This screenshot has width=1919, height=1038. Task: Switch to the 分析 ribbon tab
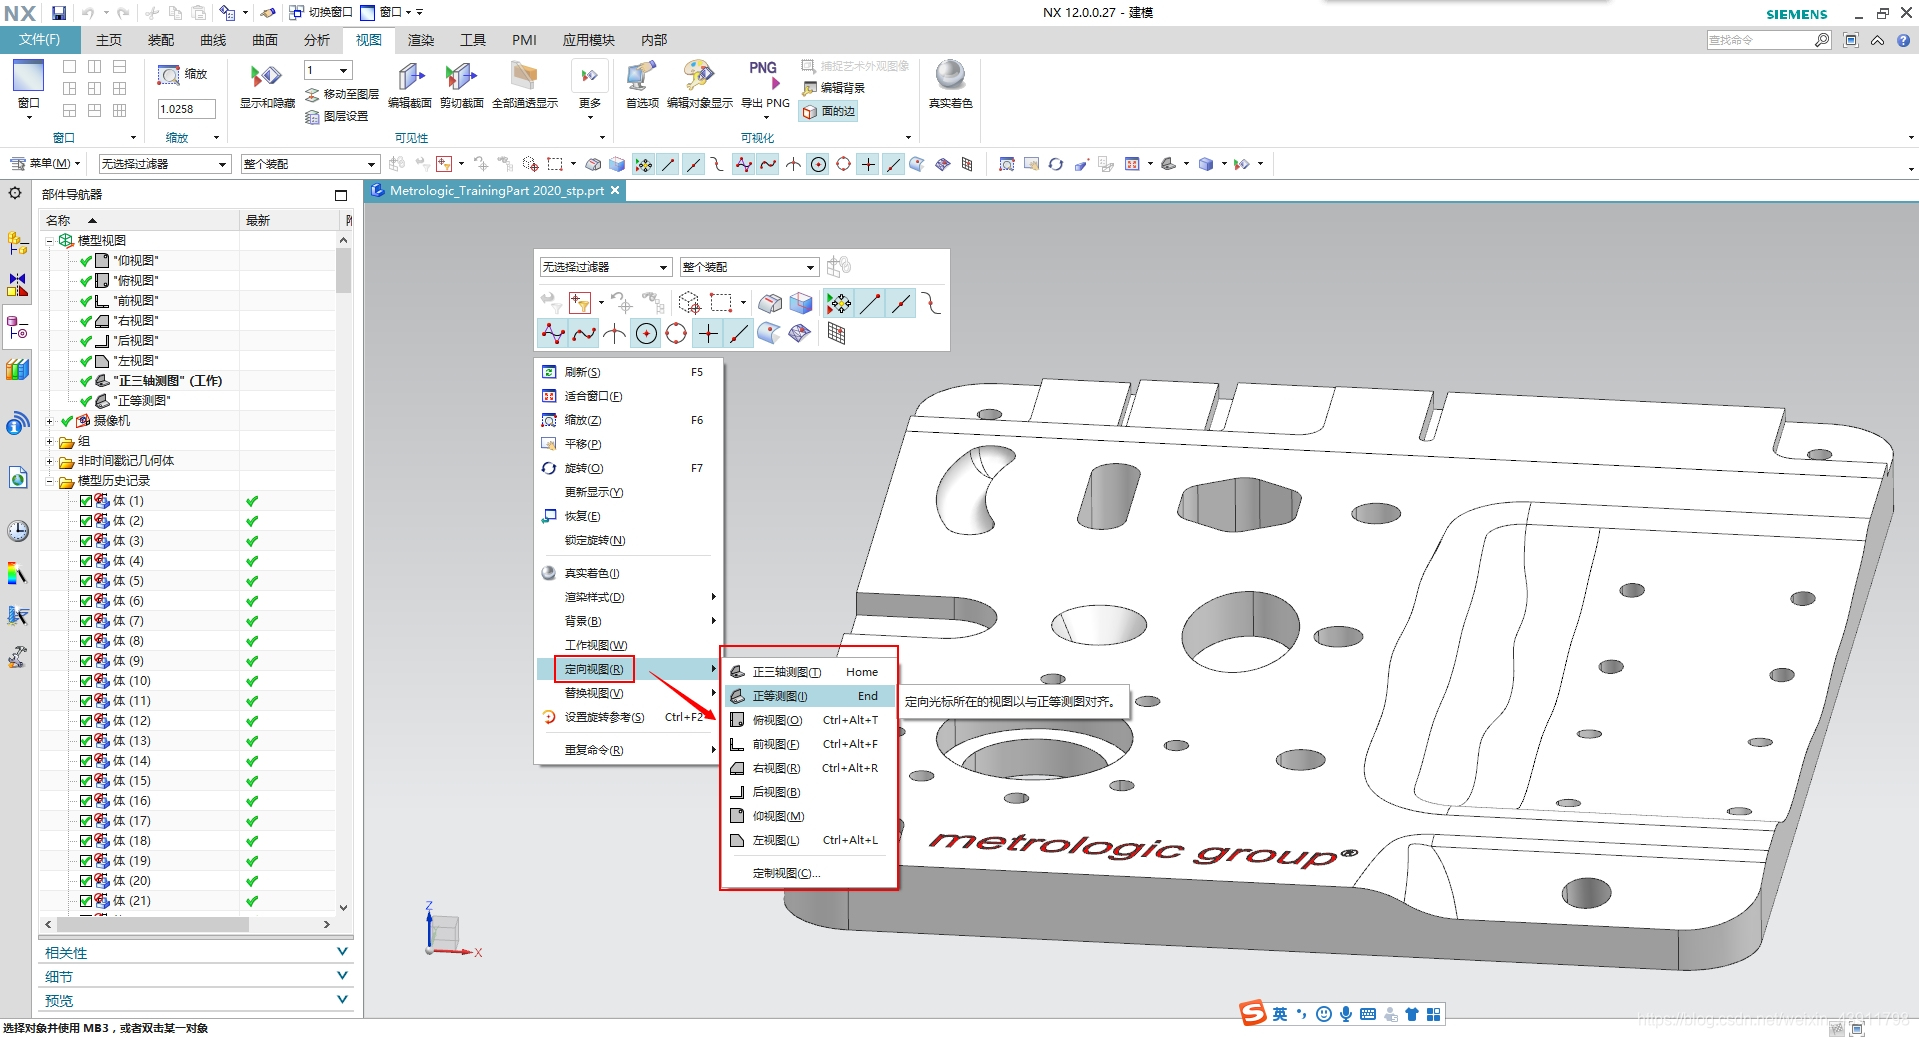point(317,40)
